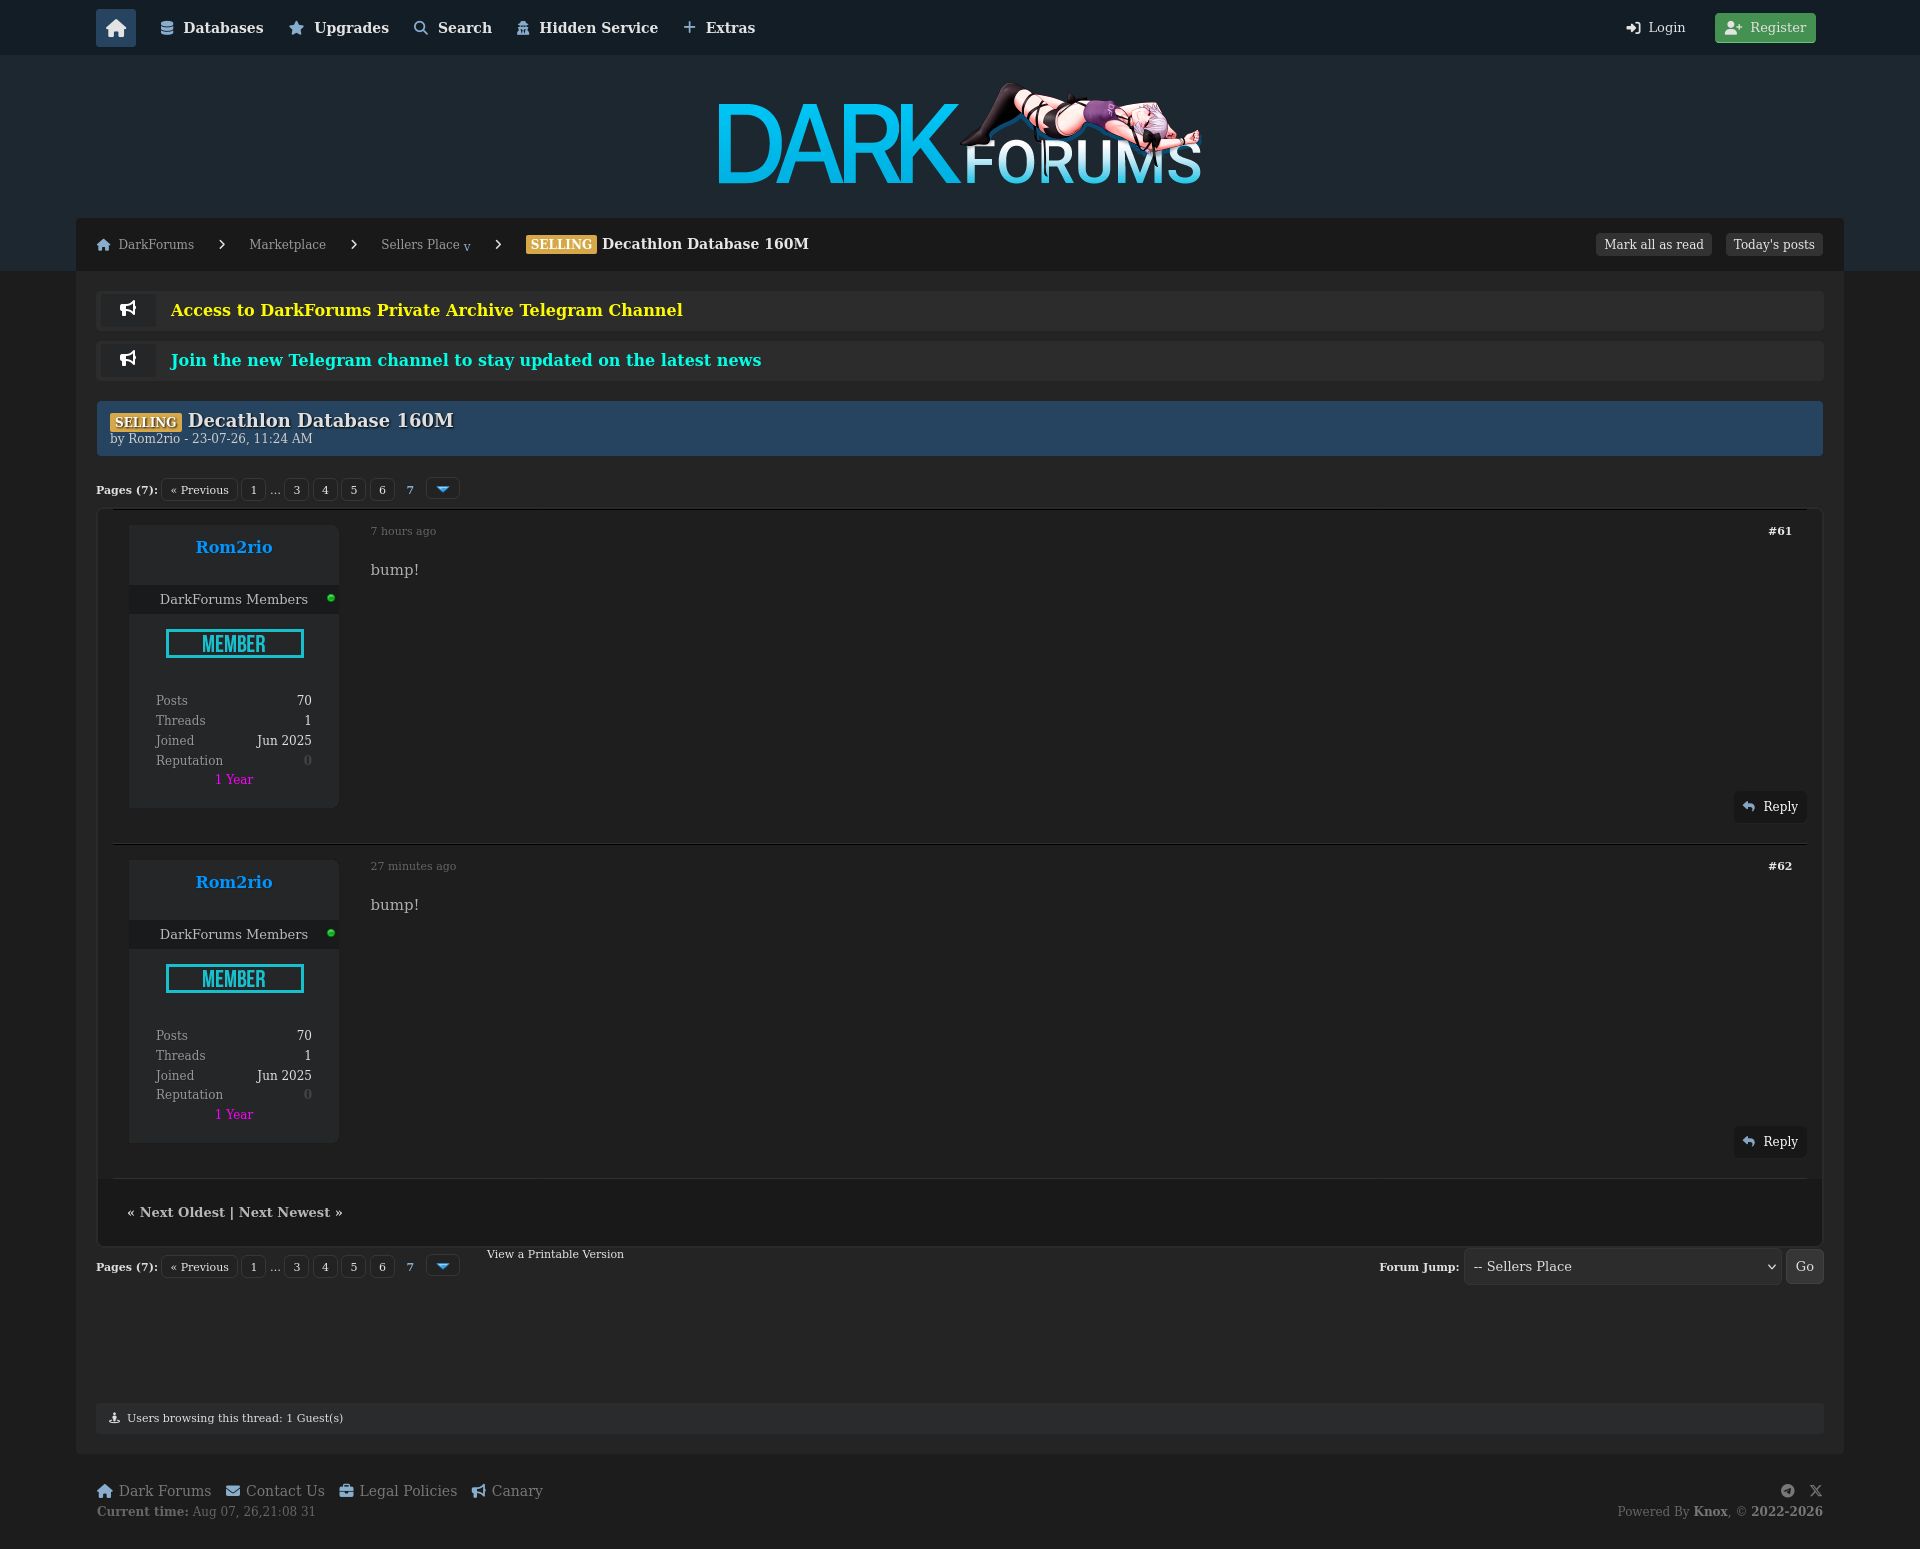The width and height of the screenshot is (1920, 1549).
Task: Open the Databases menu
Action: [212, 28]
